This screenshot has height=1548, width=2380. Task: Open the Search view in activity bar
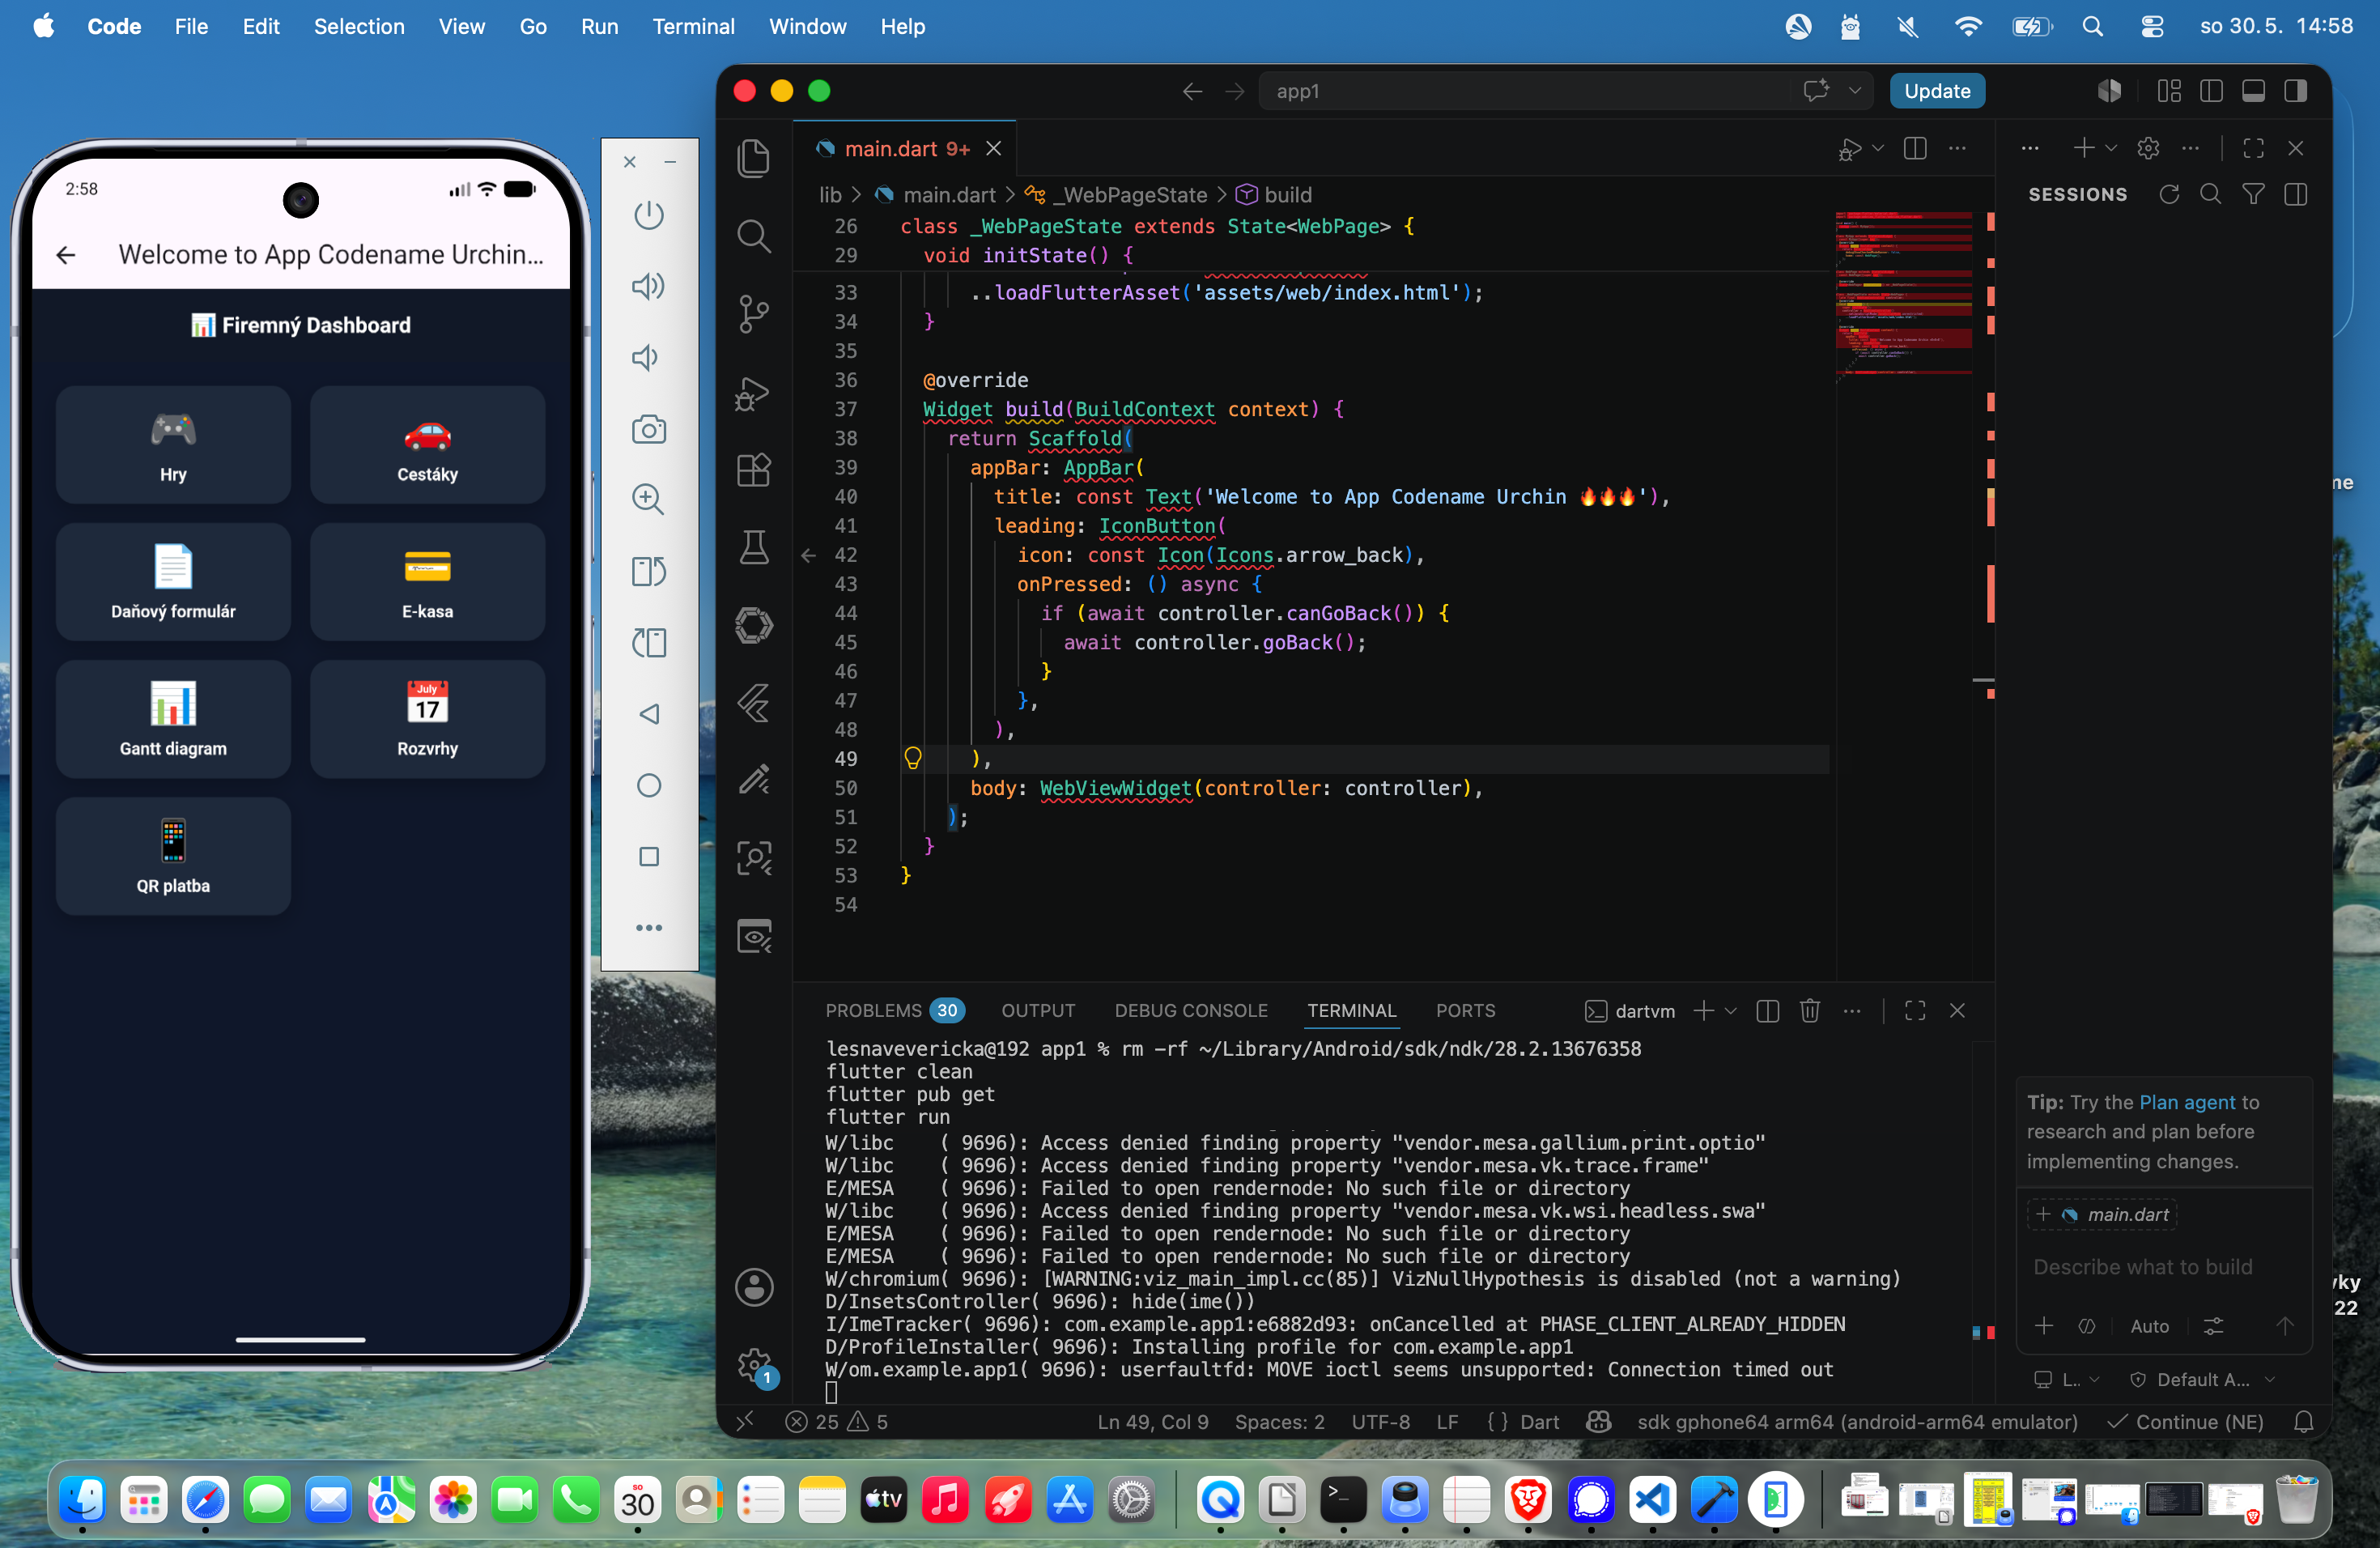754,236
